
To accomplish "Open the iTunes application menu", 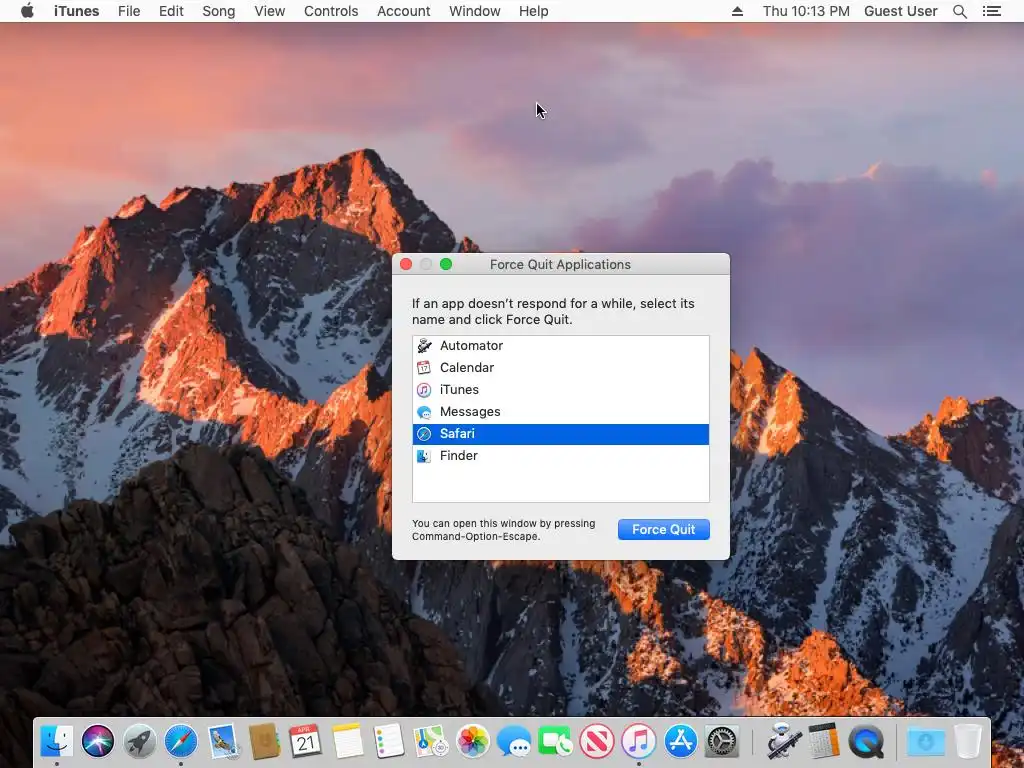I will (76, 11).
